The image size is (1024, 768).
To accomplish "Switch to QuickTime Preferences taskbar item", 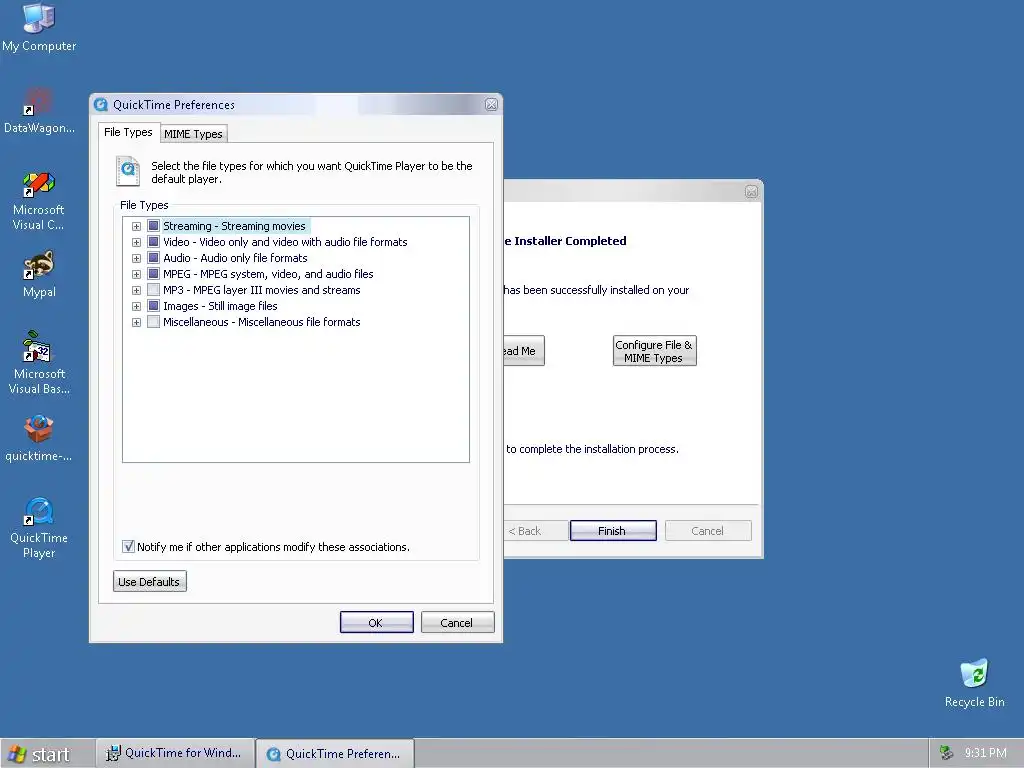I will pyautogui.click(x=335, y=754).
